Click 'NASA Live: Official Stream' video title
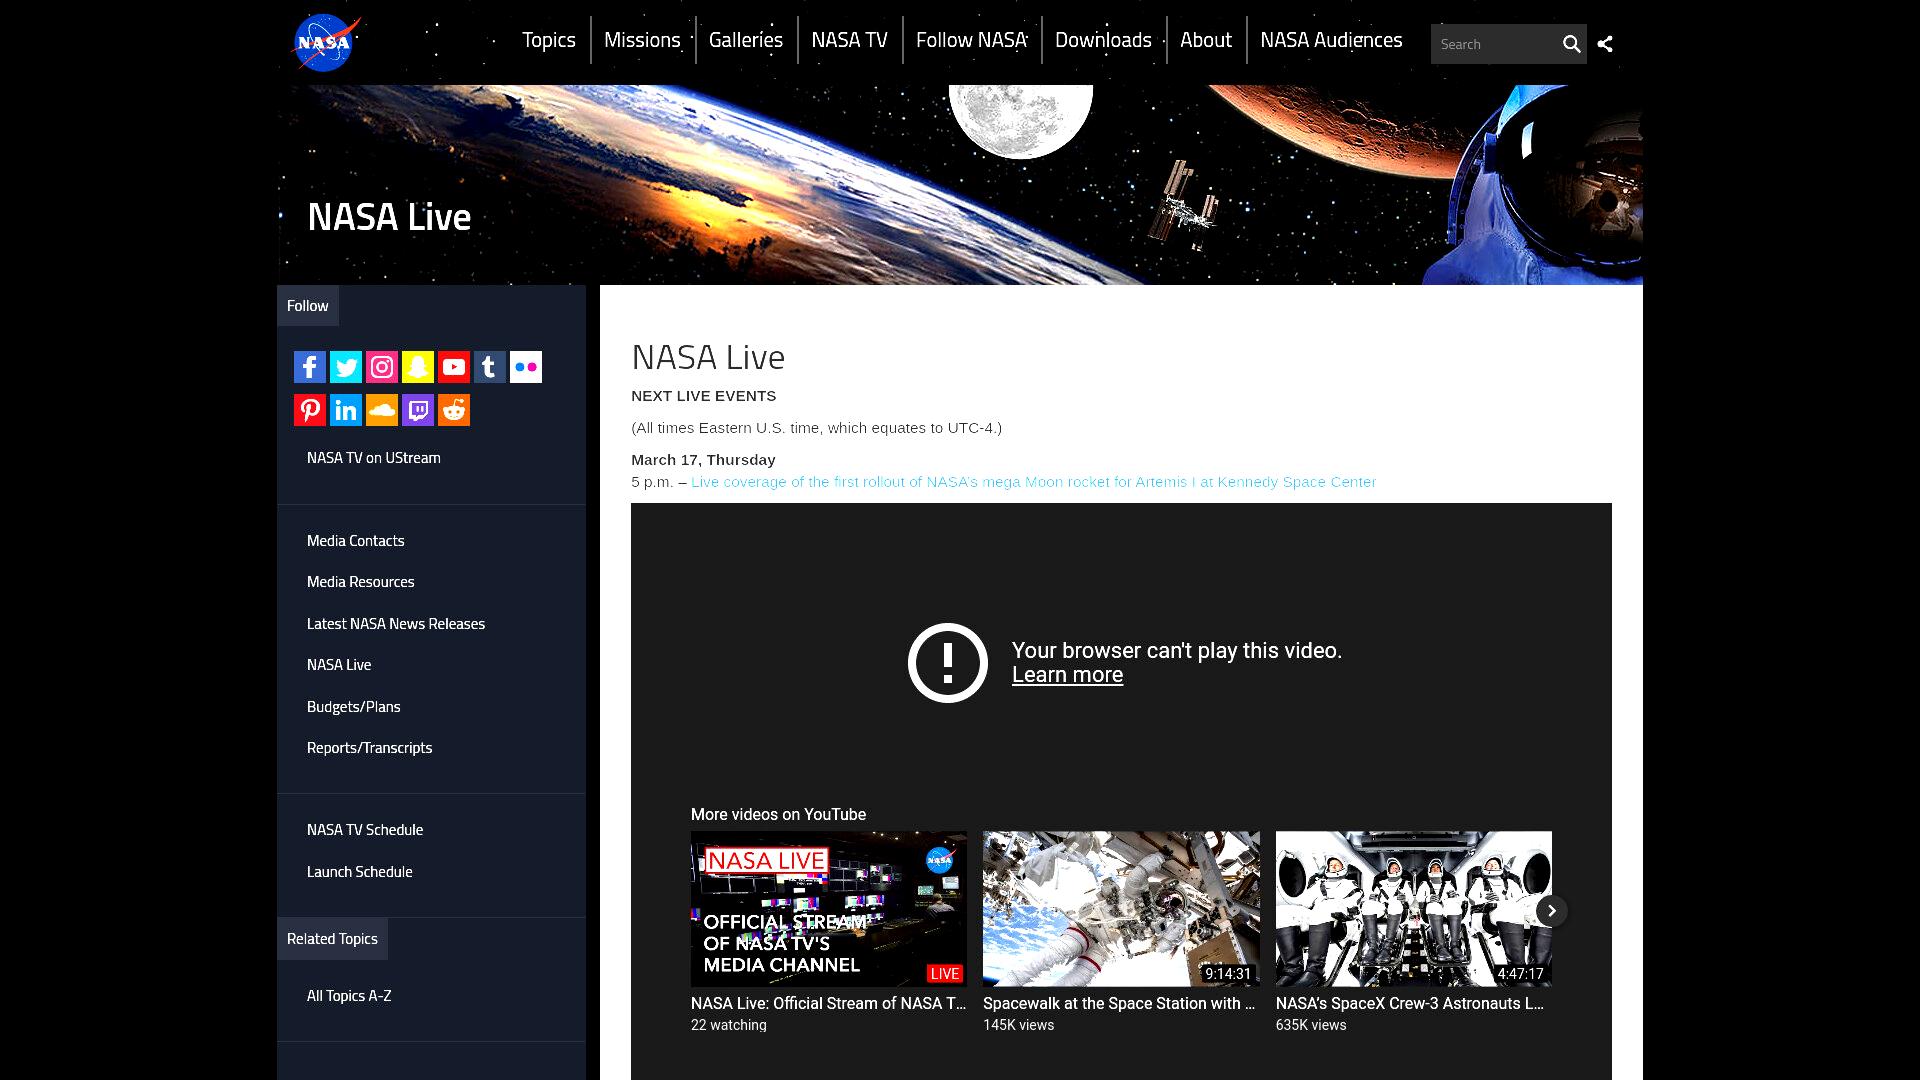 point(829,1004)
